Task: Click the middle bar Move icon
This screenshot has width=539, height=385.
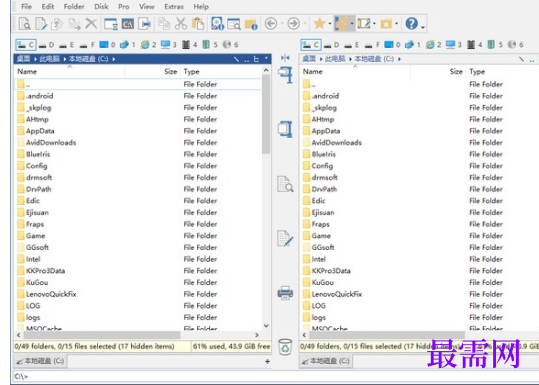Action: coord(285,129)
